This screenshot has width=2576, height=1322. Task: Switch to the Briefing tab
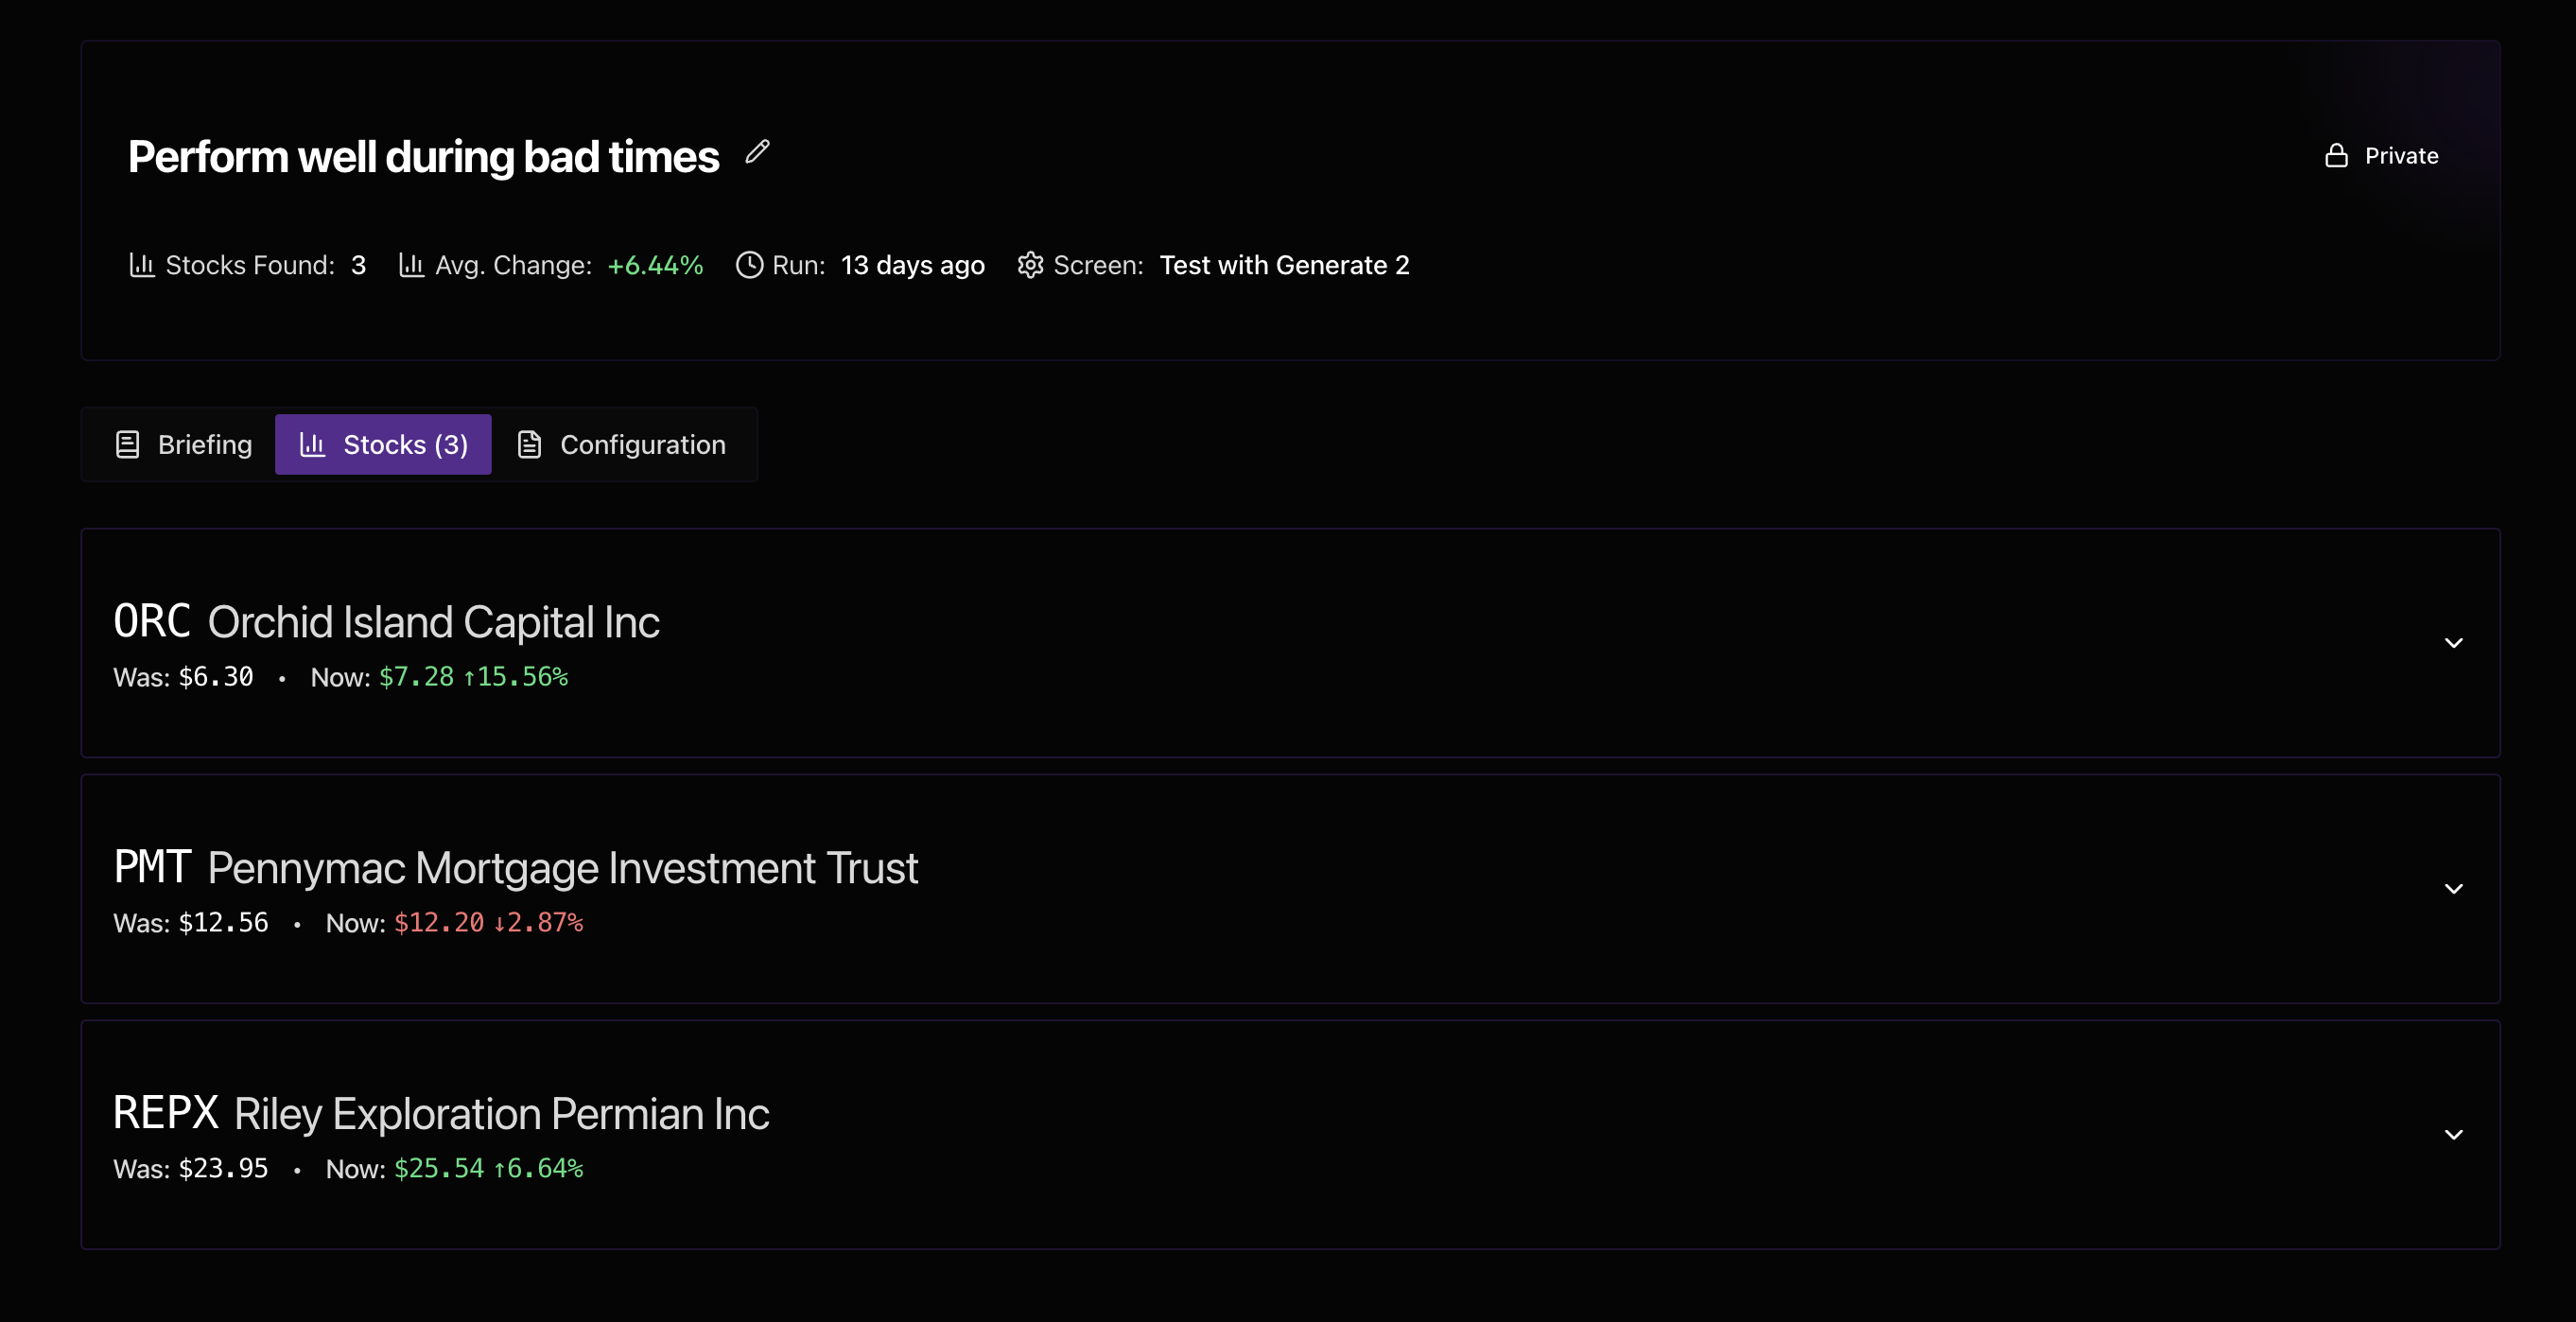183,445
